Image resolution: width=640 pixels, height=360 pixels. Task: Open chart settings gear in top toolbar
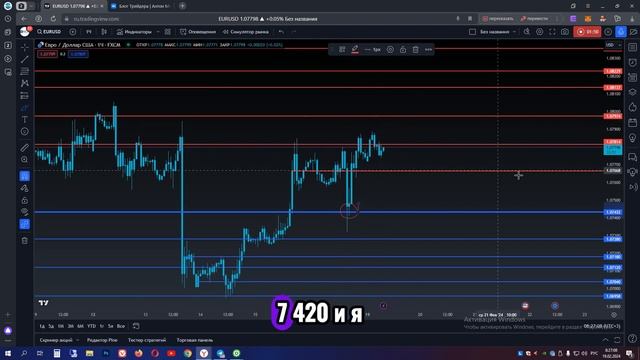tap(540, 31)
